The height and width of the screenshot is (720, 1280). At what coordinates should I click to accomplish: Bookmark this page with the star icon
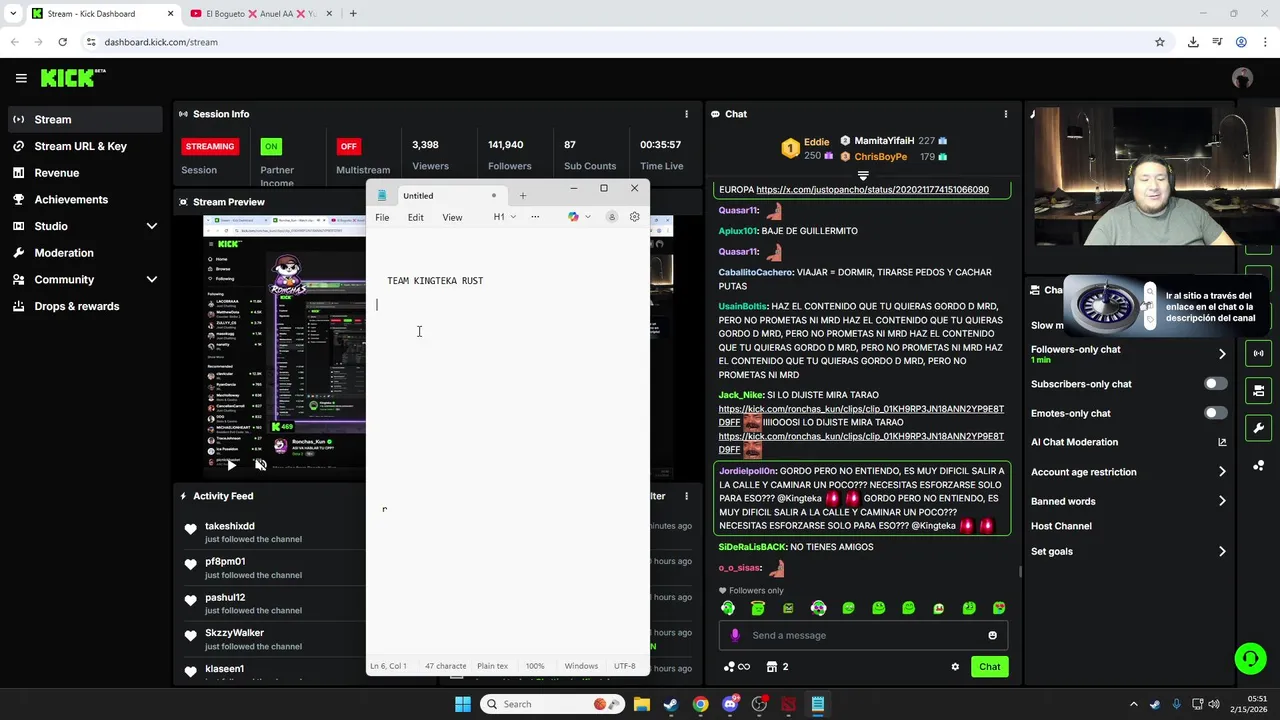(1160, 42)
